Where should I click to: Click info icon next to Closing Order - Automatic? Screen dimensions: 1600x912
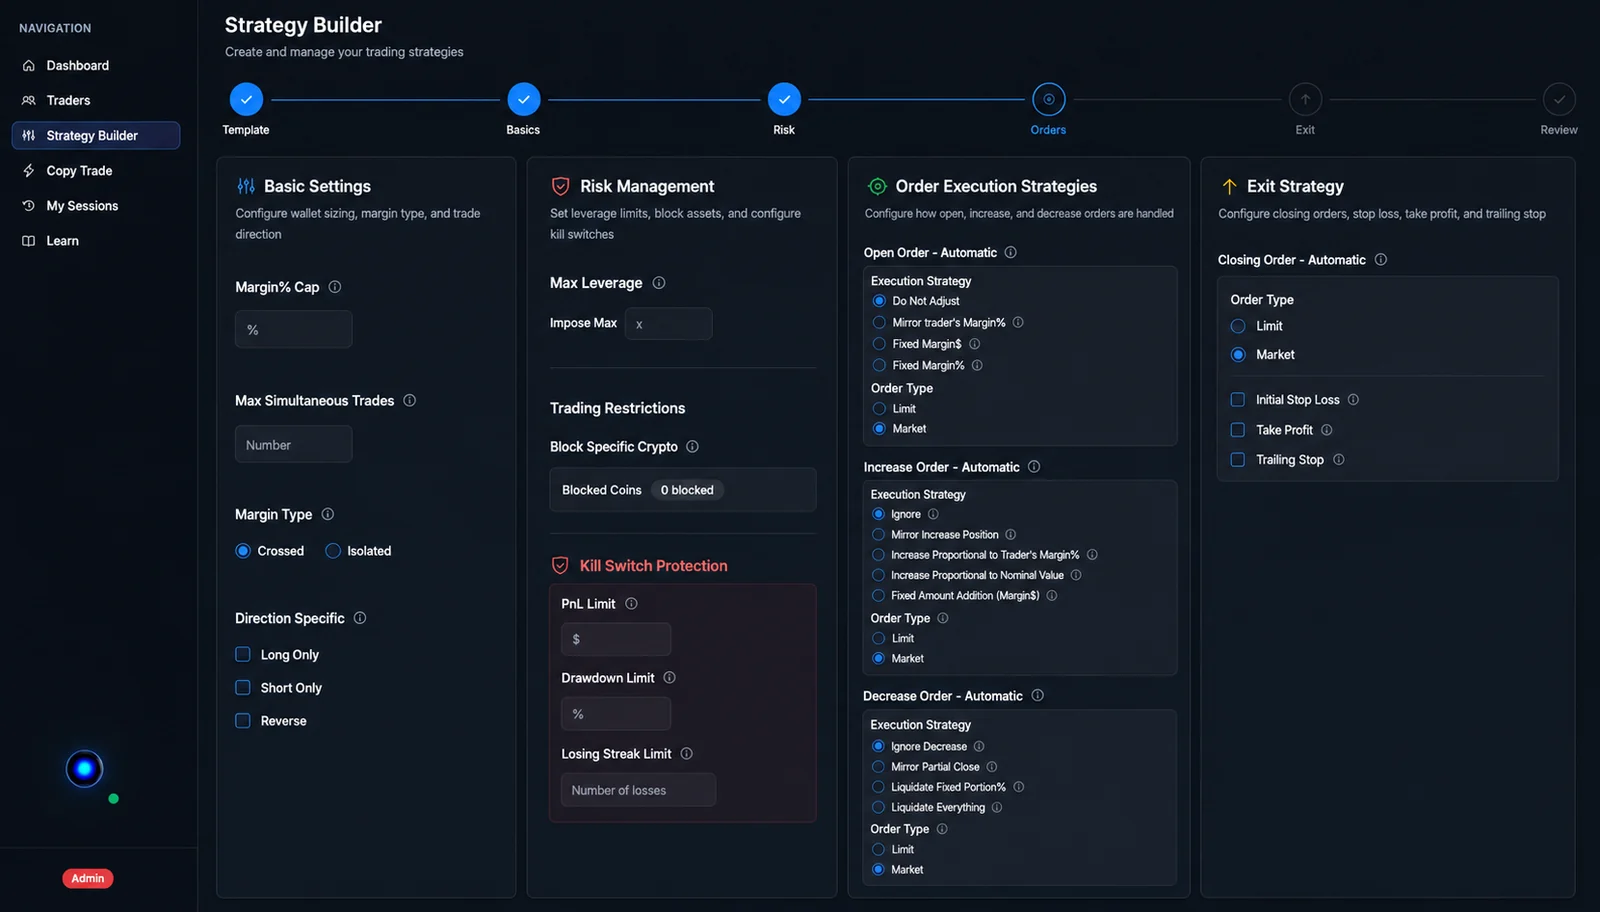coord(1381,260)
